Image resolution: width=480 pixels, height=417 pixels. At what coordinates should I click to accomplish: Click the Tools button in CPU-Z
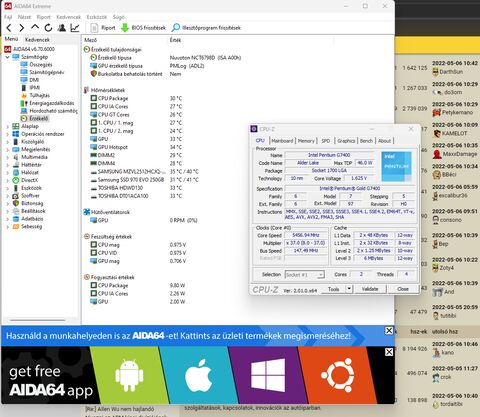[x=333, y=289]
